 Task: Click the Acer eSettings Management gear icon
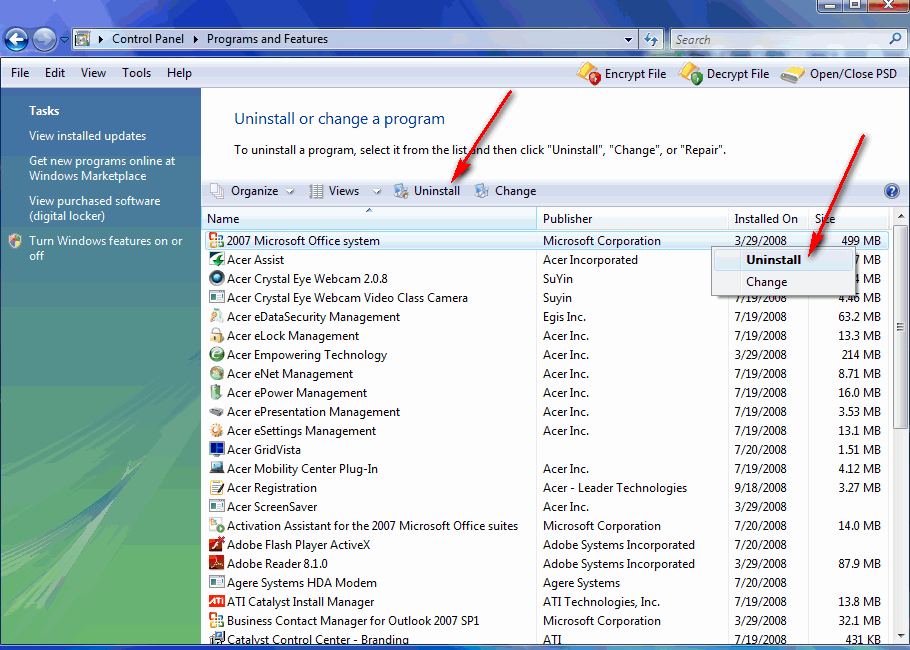point(216,431)
